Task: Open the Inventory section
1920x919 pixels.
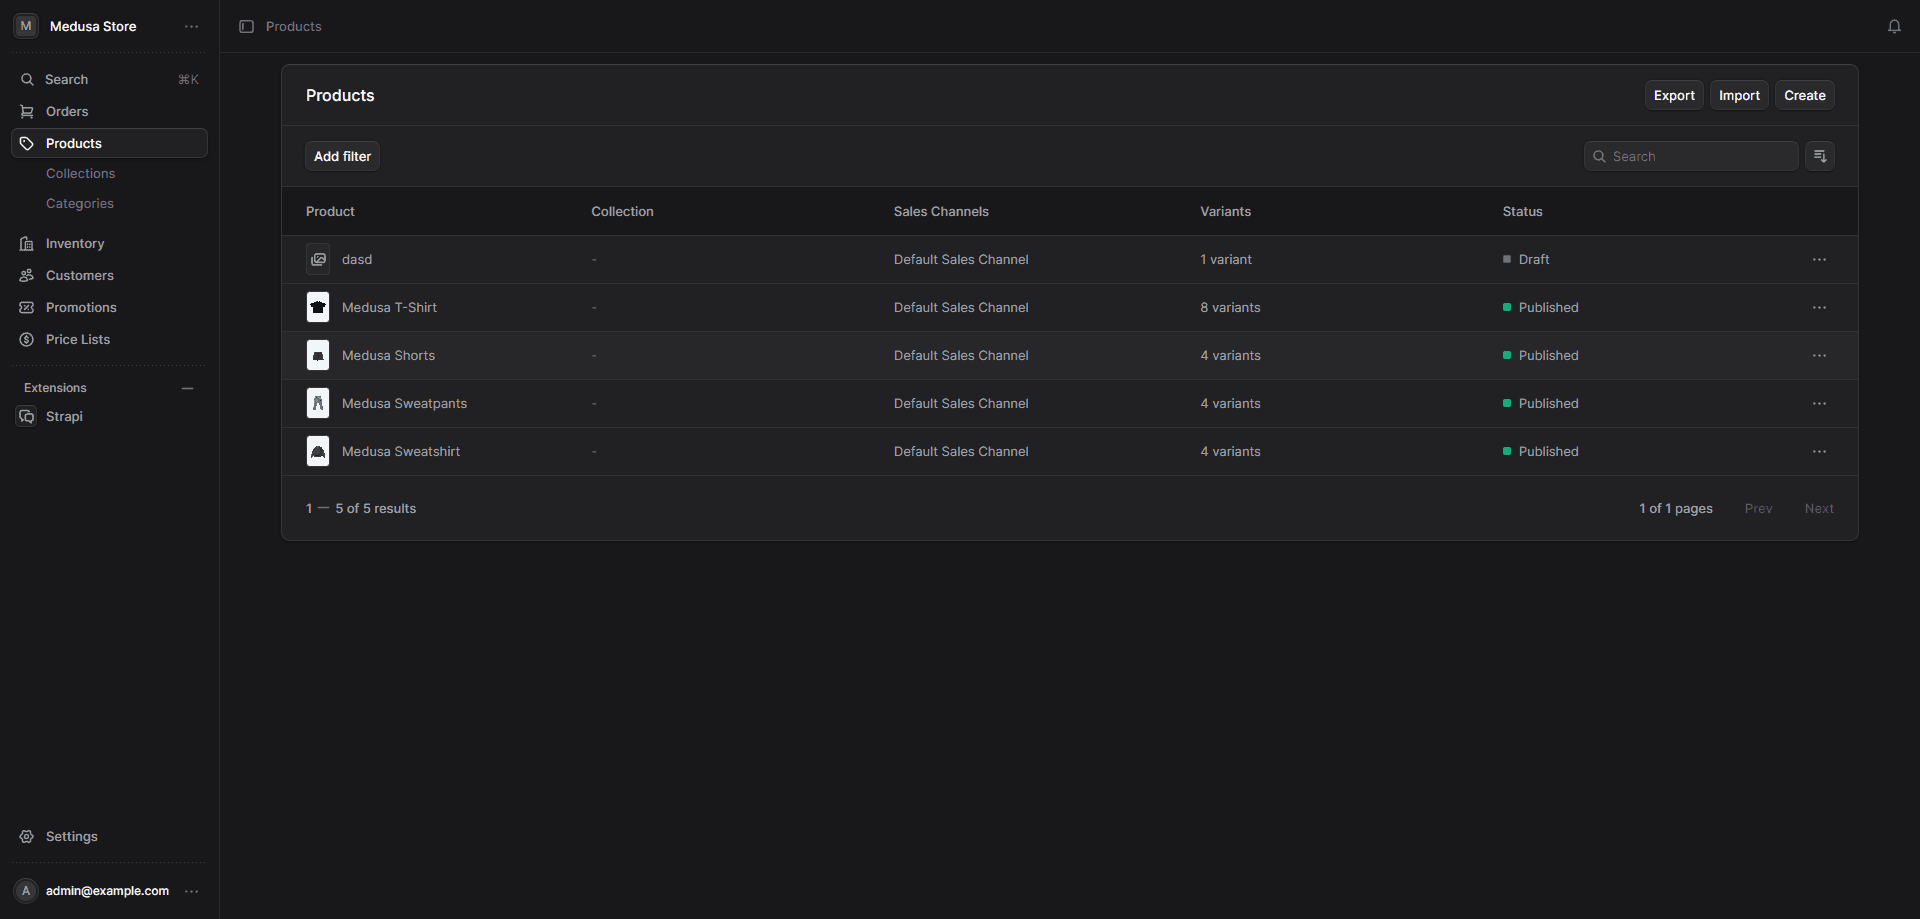Action: pyautogui.click(x=74, y=244)
